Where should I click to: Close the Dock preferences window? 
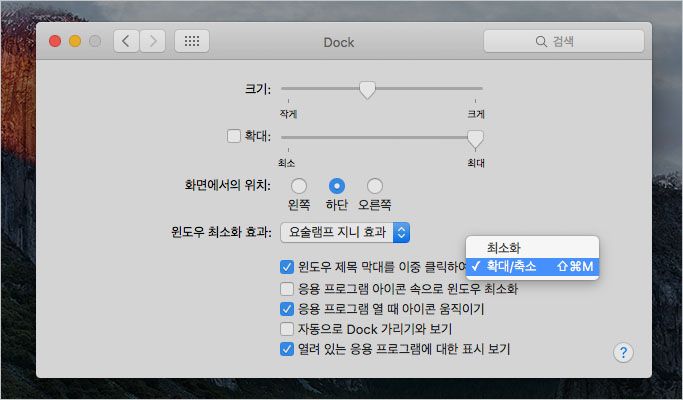pos(55,41)
